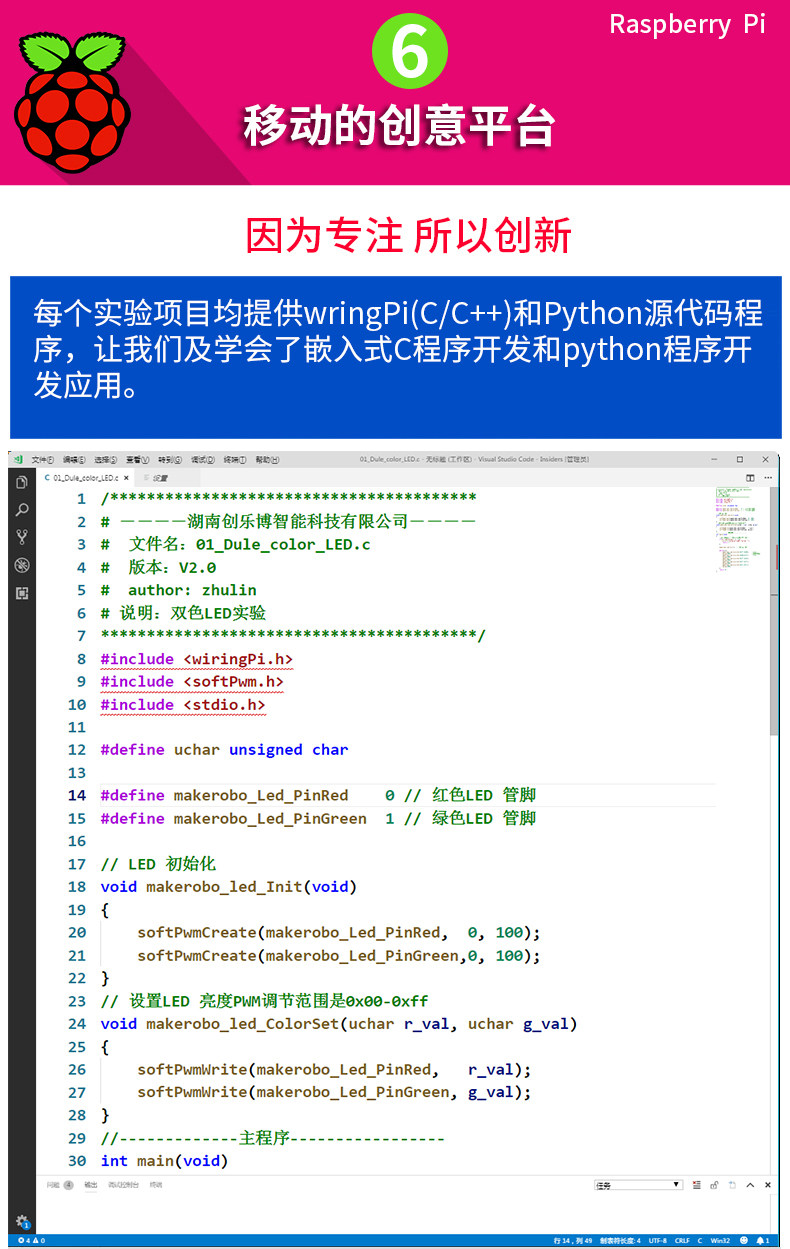Switch to the 01_Dule_color_LED.c tab
This screenshot has width=790, height=1249.
coord(81,478)
